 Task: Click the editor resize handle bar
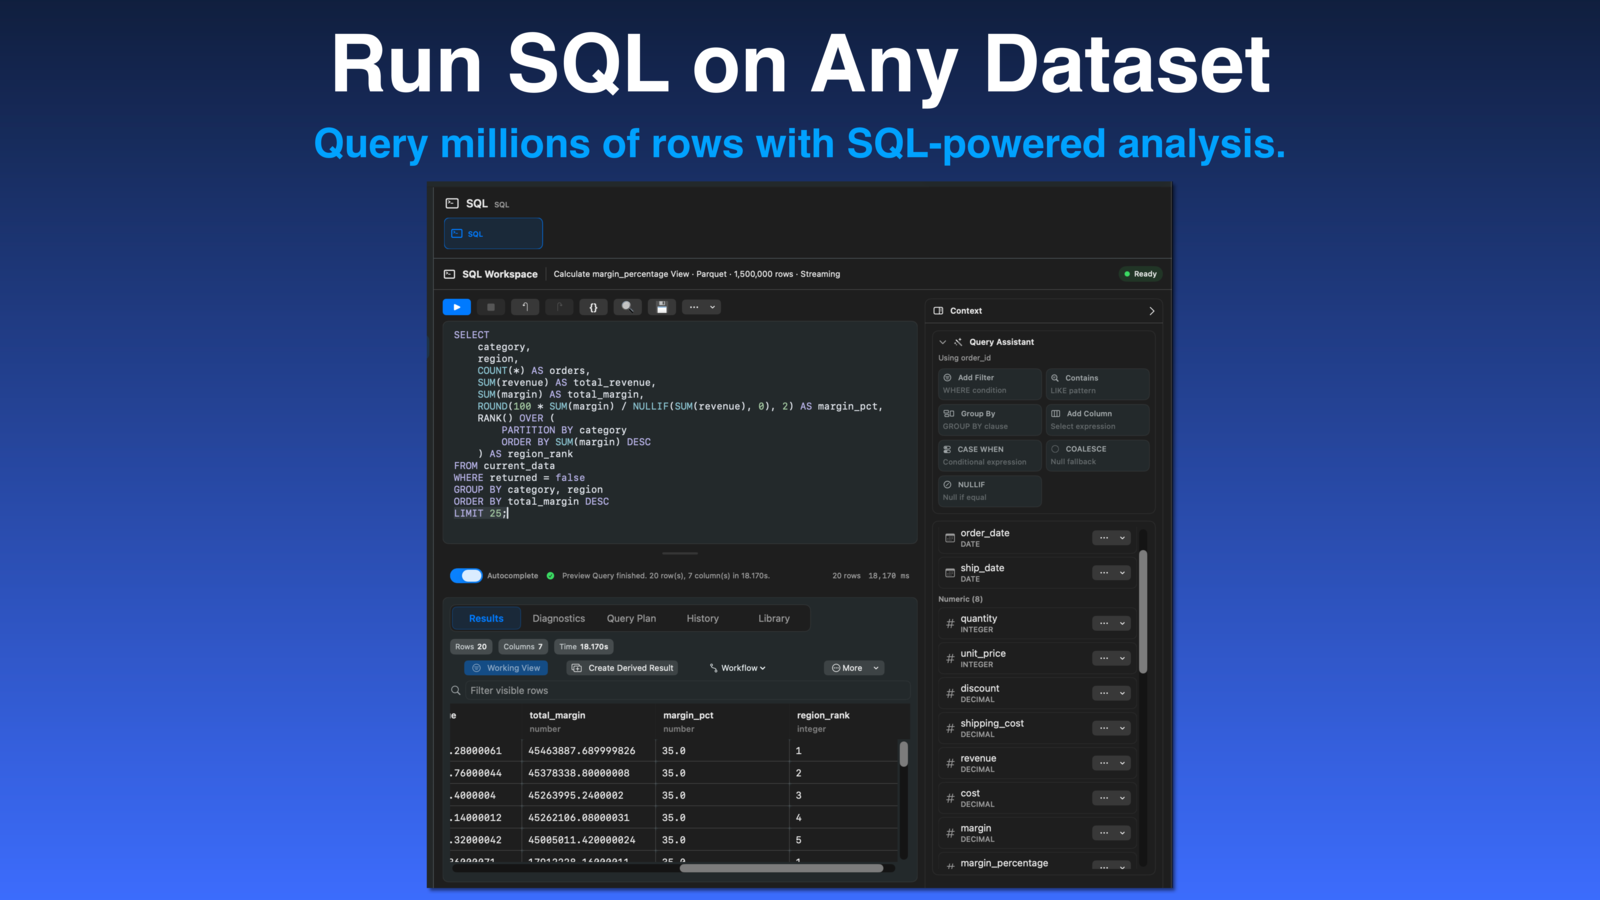(680, 553)
